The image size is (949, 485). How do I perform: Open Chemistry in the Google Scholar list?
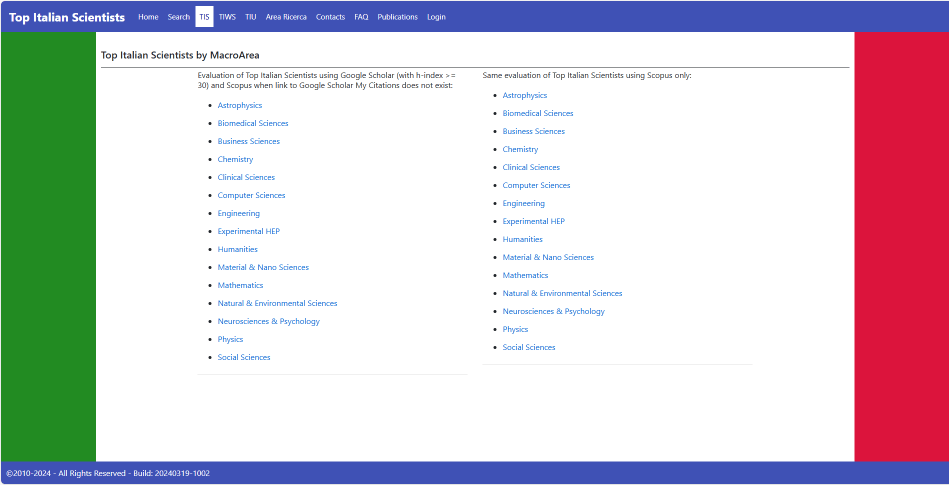pos(235,160)
